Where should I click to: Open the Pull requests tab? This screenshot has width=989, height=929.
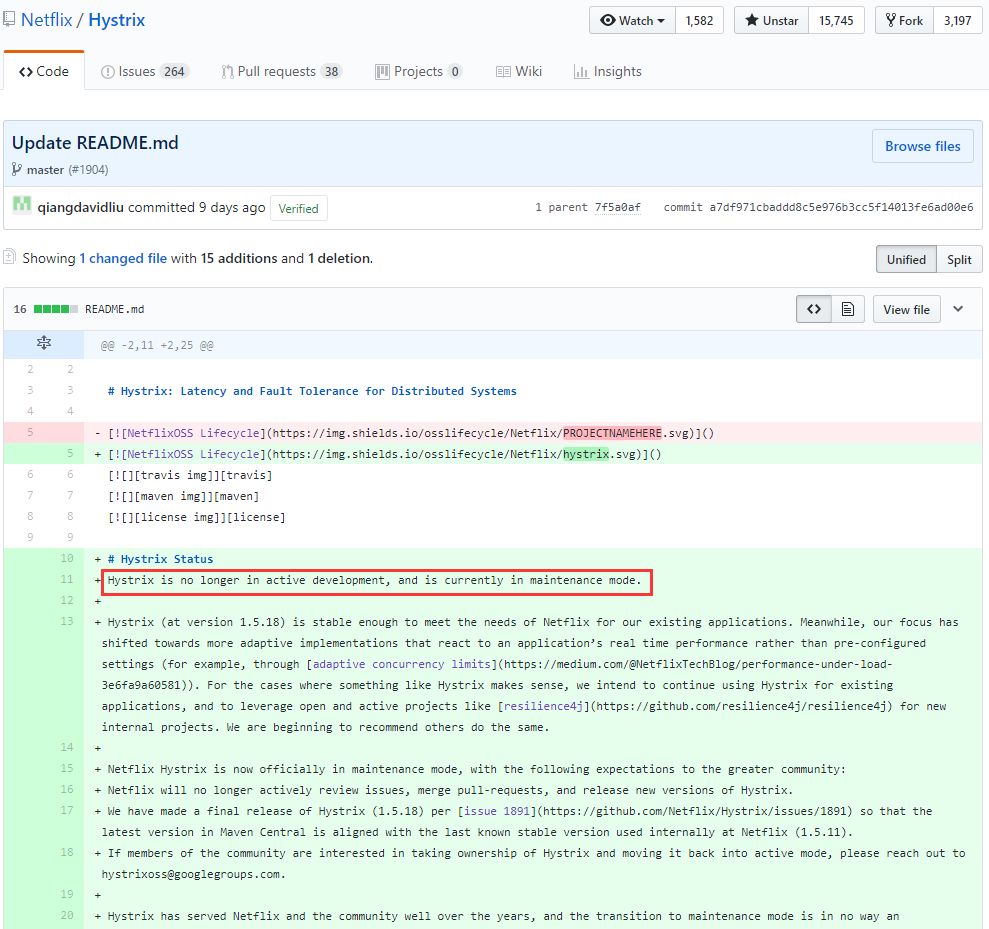click(x=281, y=71)
